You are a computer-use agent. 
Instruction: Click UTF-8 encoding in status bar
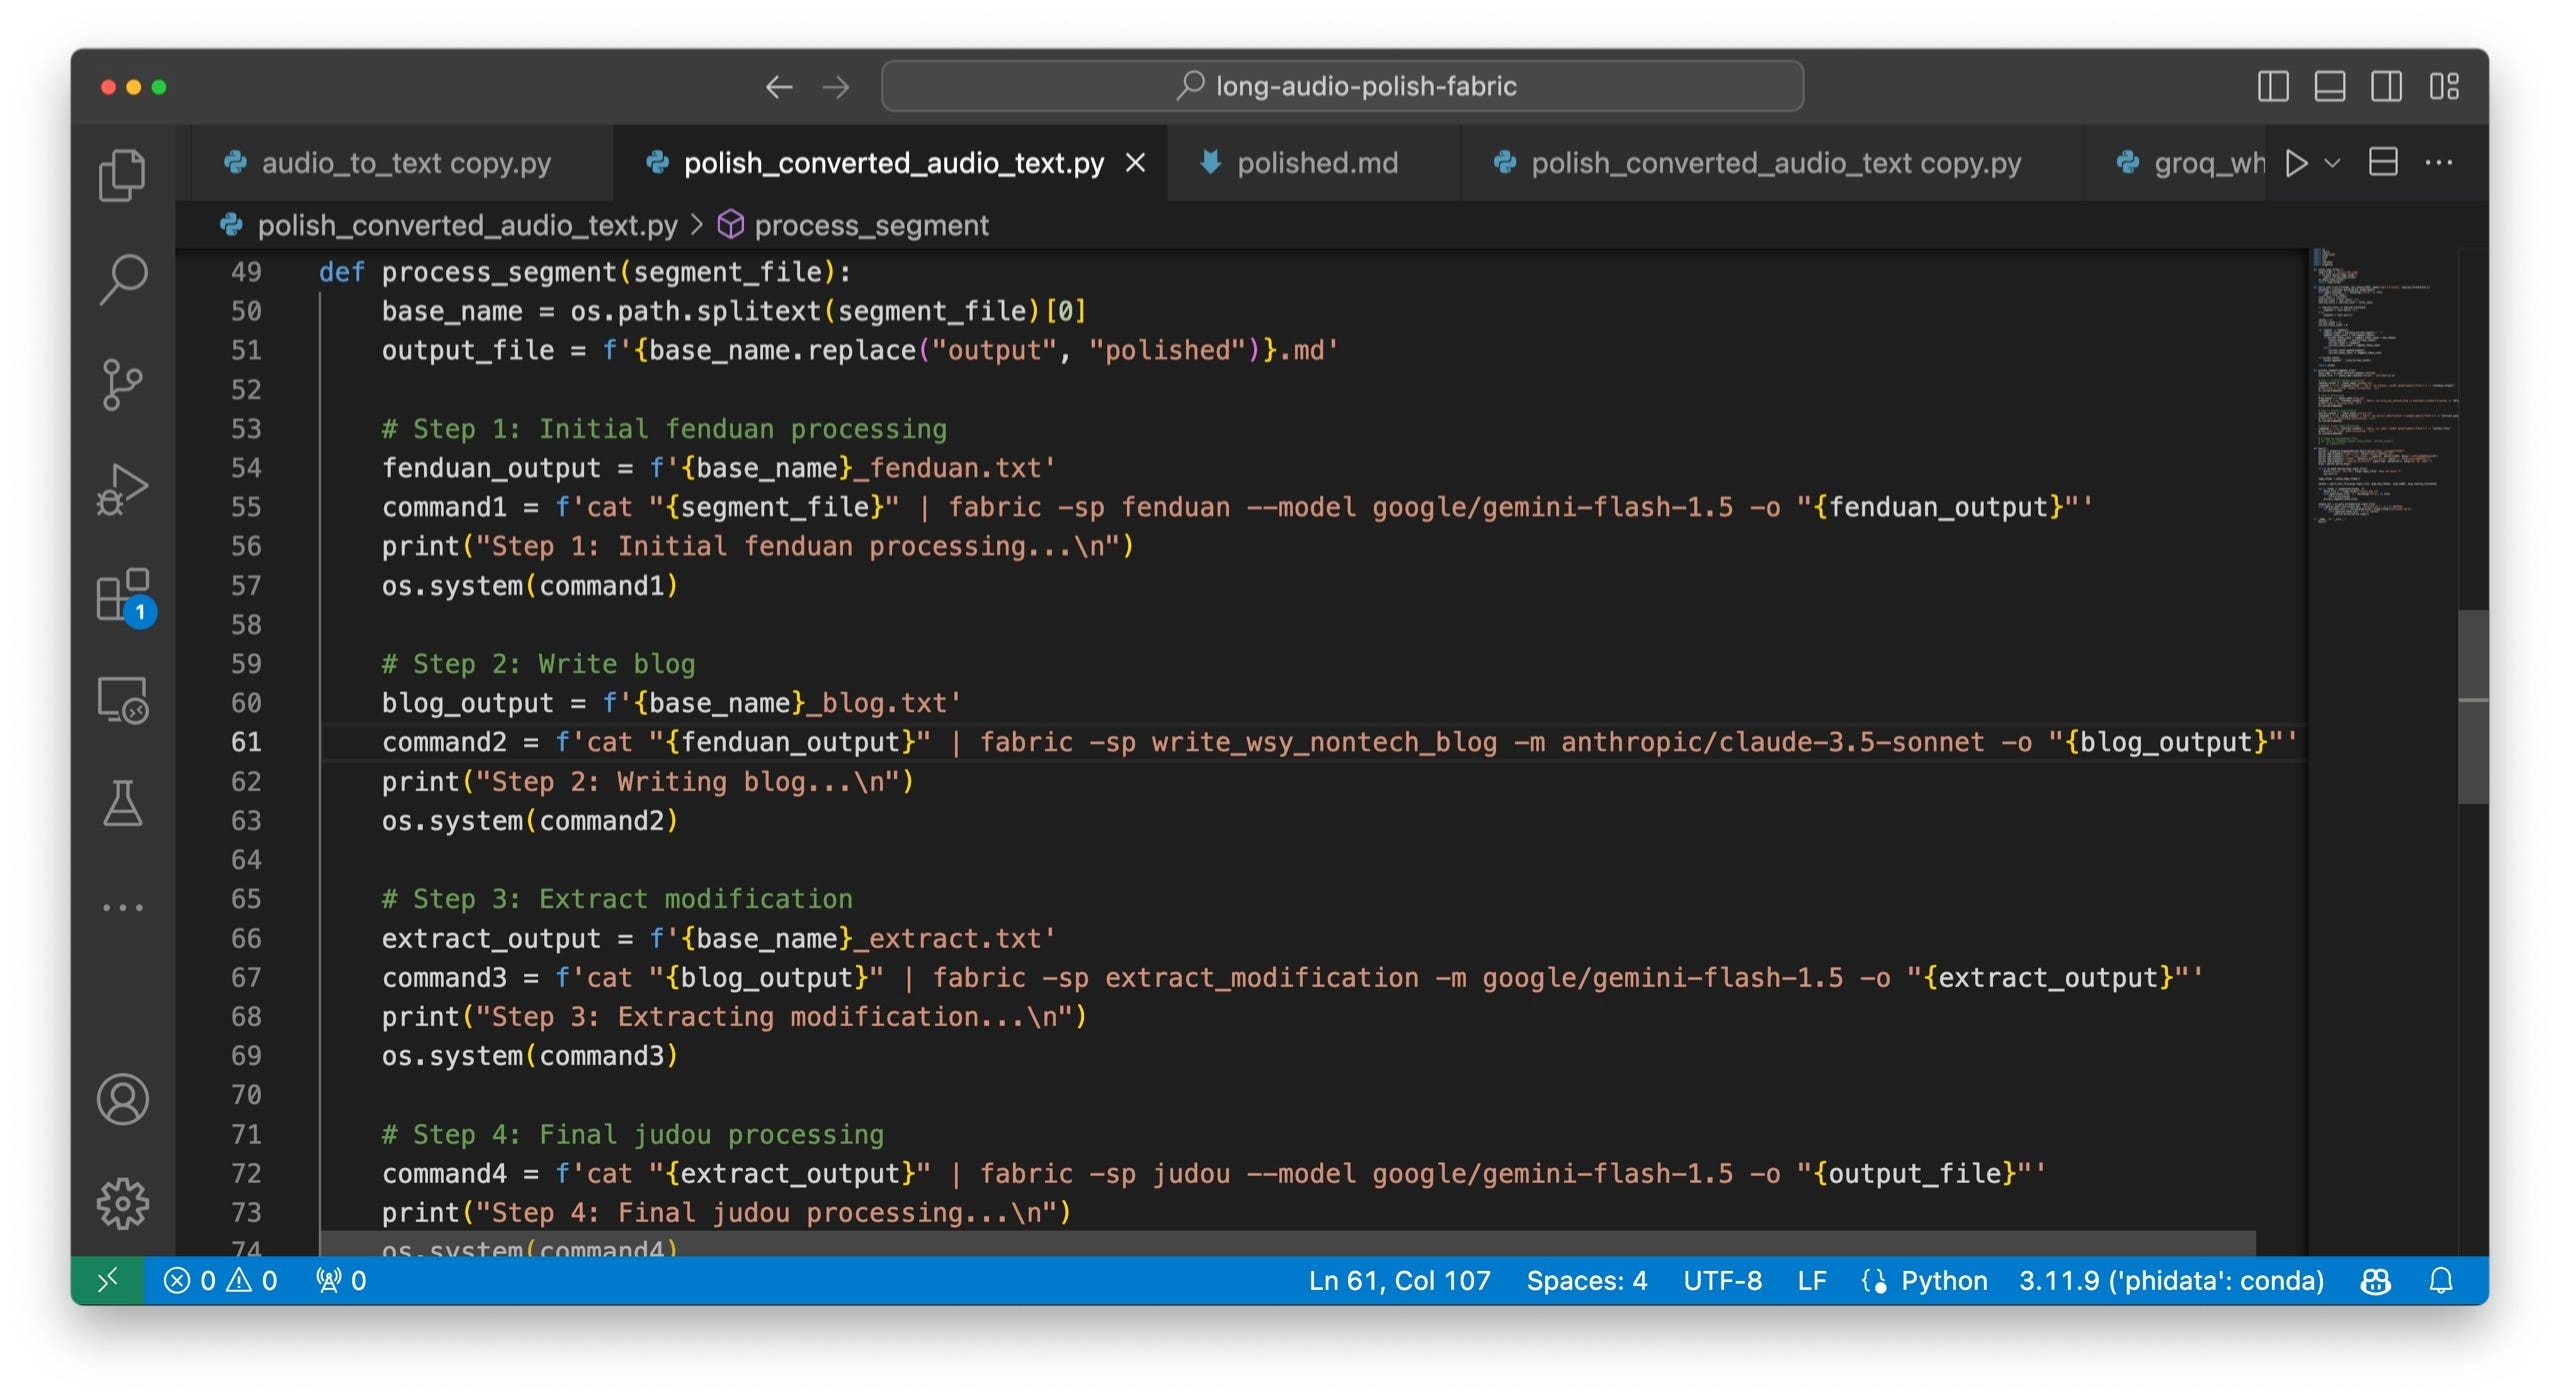coord(1722,1281)
